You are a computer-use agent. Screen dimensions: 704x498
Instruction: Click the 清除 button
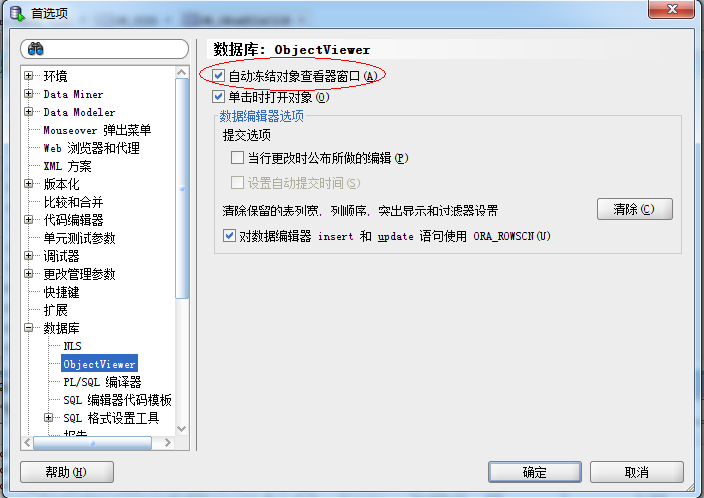pyautogui.click(x=634, y=209)
